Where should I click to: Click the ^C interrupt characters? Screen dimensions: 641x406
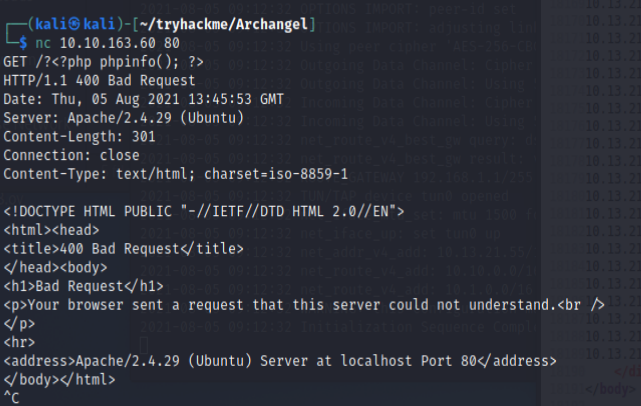point(11,397)
